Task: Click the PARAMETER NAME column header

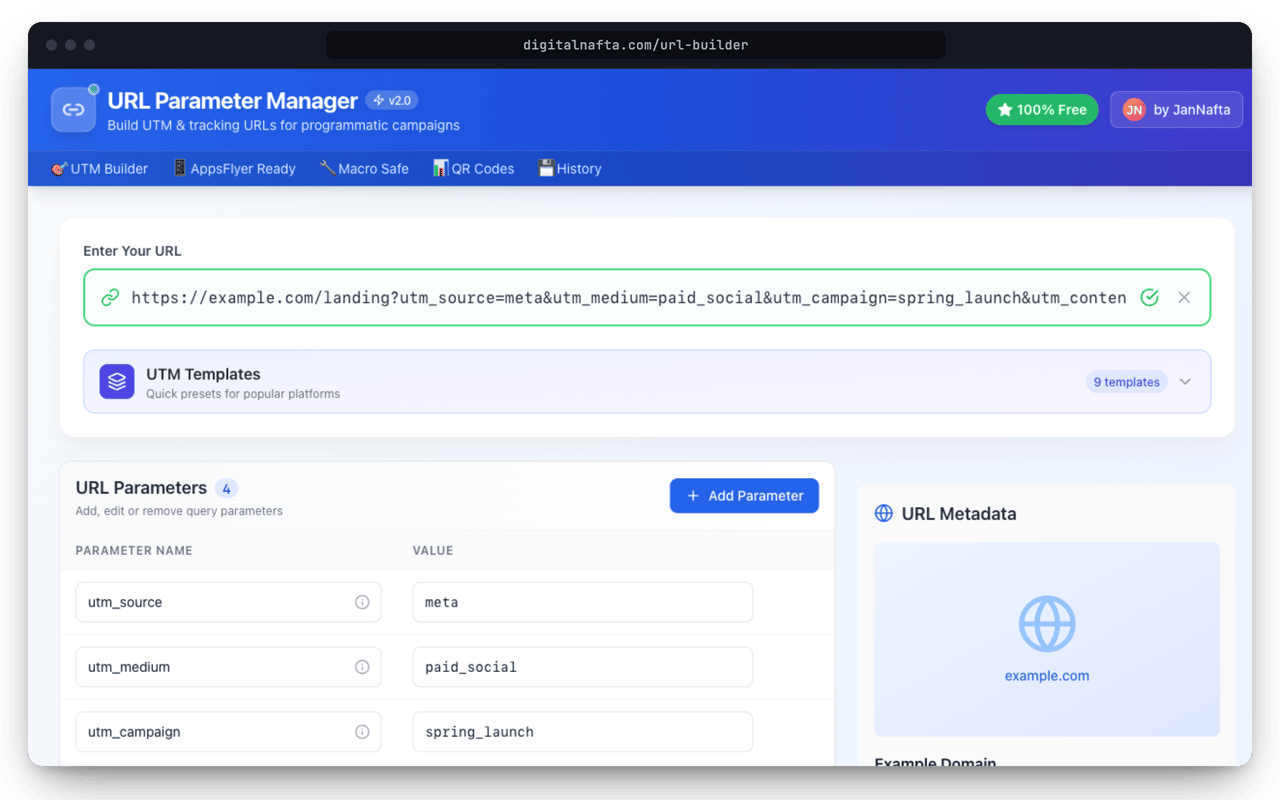Action: 134,551
